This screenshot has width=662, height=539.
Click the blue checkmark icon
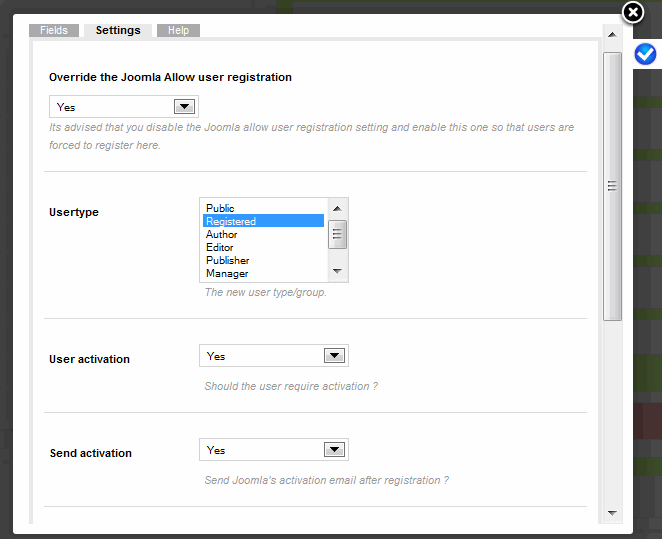[x=645, y=54]
